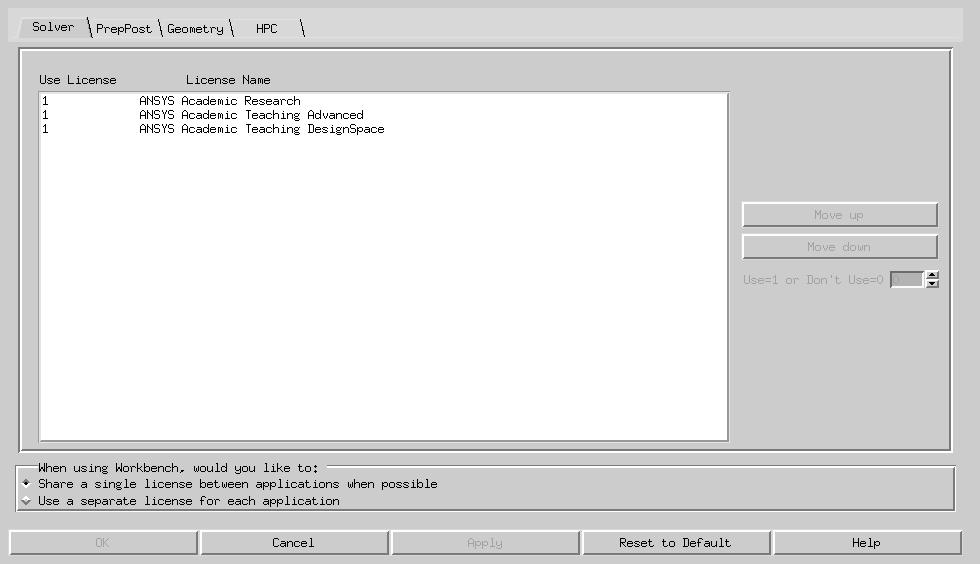Select ANSYS Academic Teaching DesignSpace row

click(383, 129)
